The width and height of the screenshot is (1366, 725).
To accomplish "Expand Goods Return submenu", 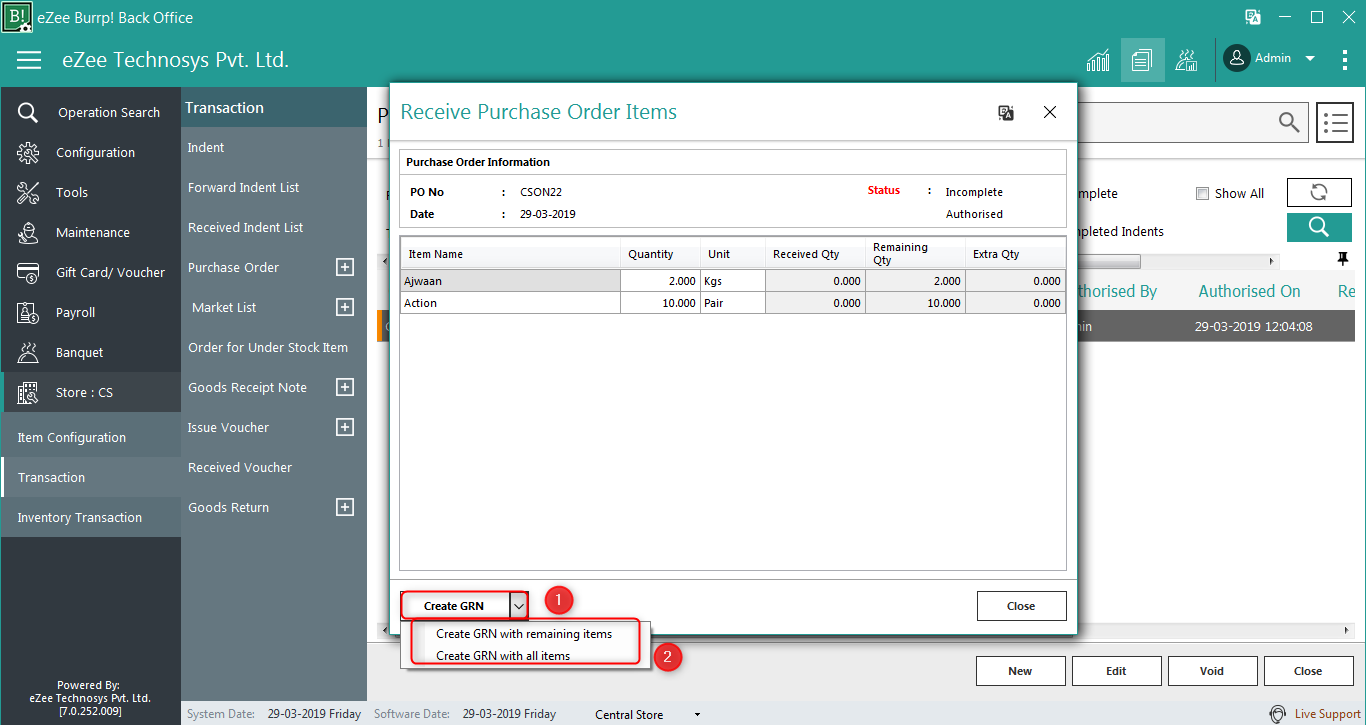I will pyautogui.click(x=345, y=507).
